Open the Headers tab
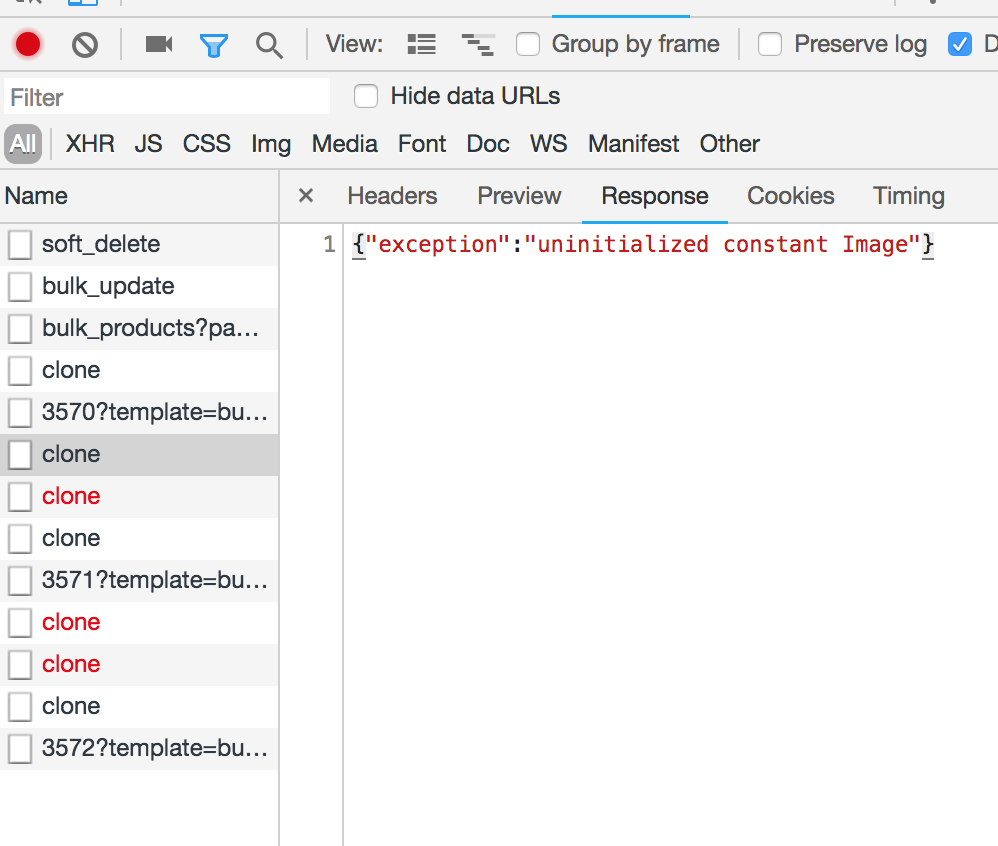Image resolution: width=998 pixels, height=846 pixels. click(393, 195)
